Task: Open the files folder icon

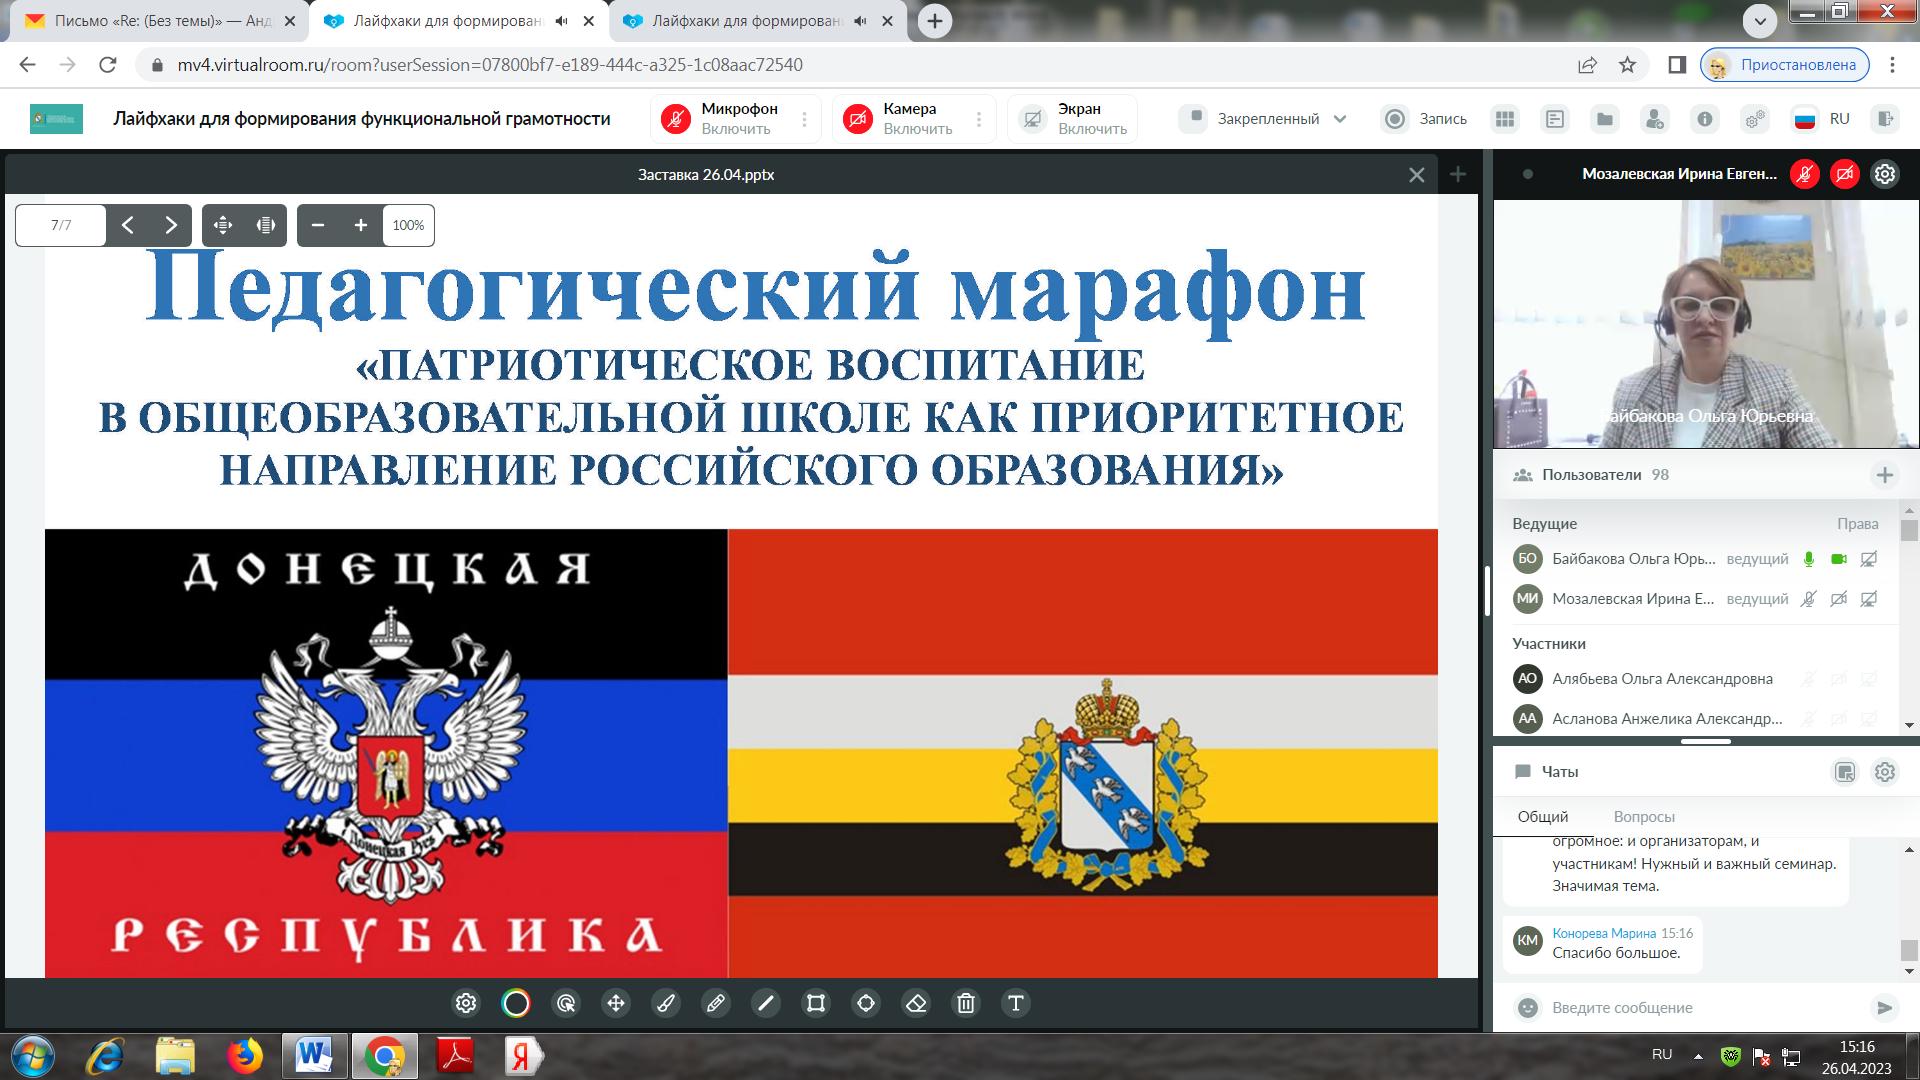Action: point(1605,119)
